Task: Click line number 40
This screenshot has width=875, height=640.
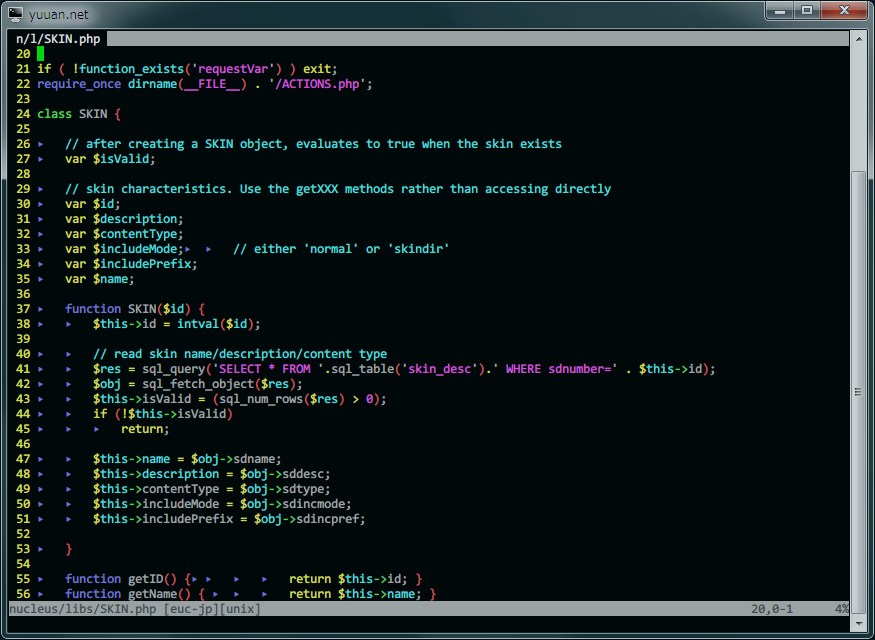Action: [23, 354]
